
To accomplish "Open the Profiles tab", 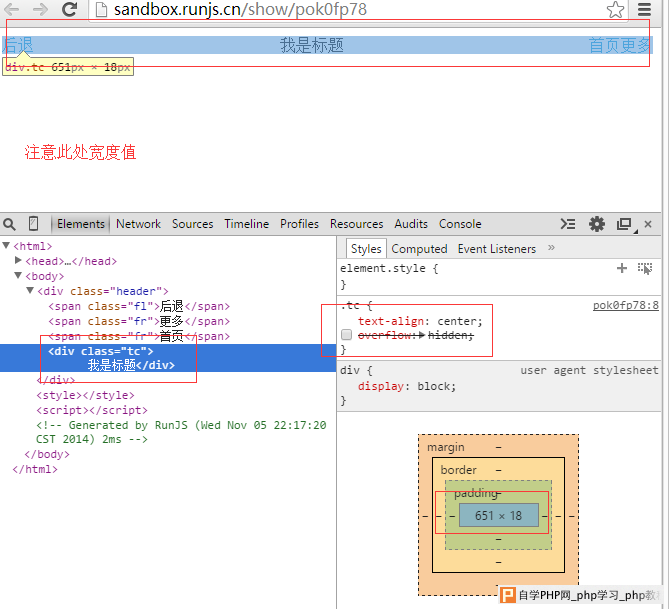I will pyautogui.click(x=299, y=224).
